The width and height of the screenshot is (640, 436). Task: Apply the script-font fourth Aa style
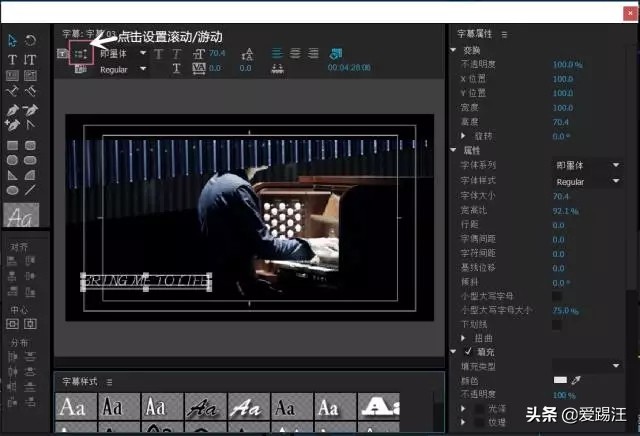pyautogui.click(x=205, y=406)
